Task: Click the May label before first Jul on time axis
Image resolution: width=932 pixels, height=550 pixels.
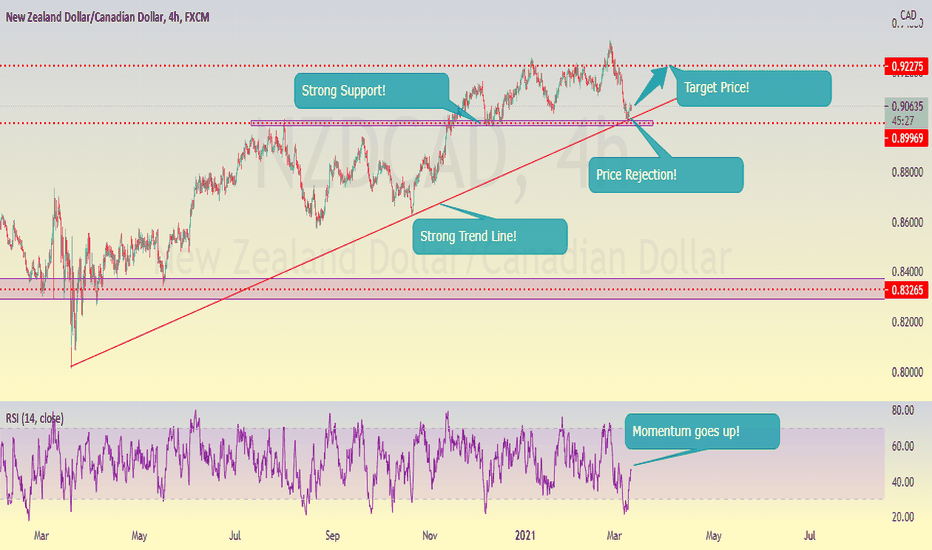Action: point(139,536)
